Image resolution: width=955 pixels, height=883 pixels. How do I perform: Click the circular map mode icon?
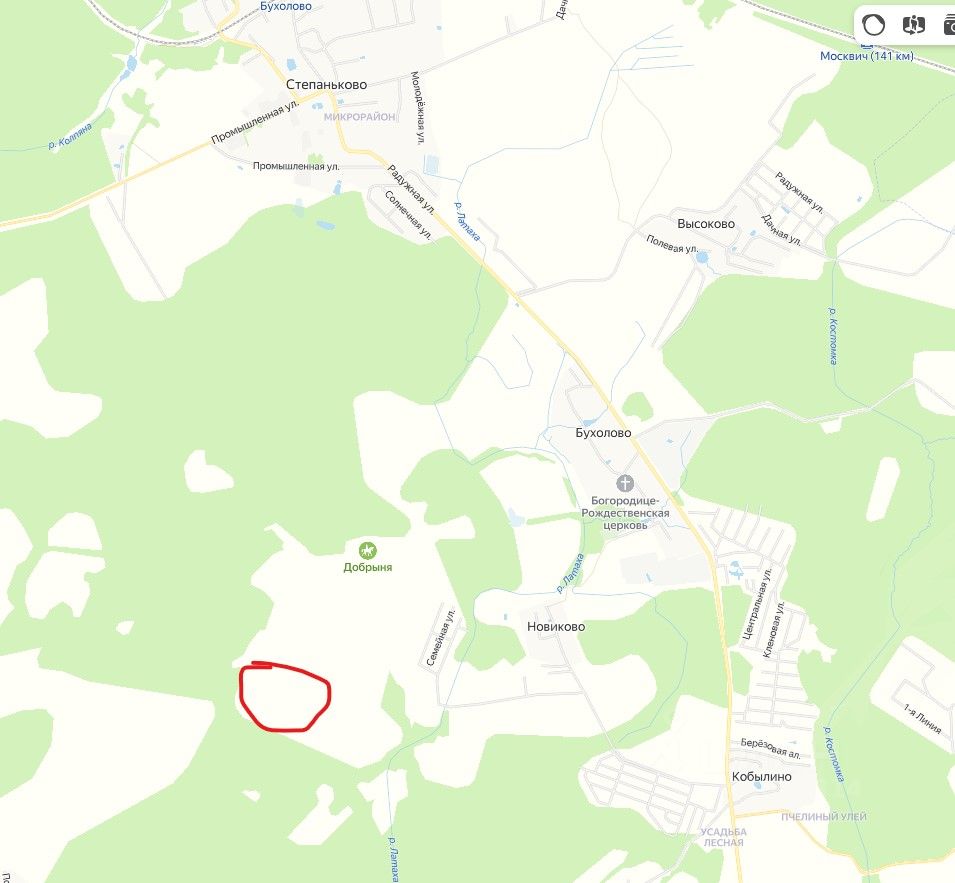coord(873,25)
